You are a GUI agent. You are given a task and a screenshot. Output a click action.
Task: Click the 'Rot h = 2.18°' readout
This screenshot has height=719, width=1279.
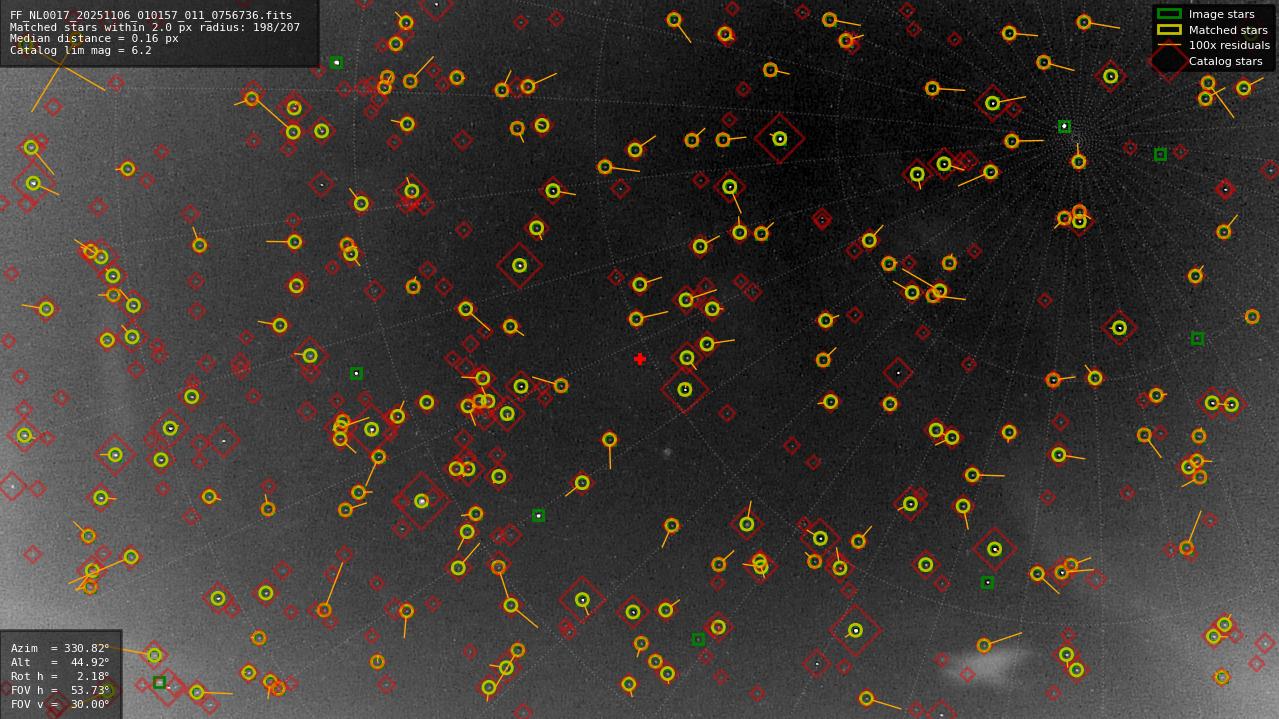60,676
